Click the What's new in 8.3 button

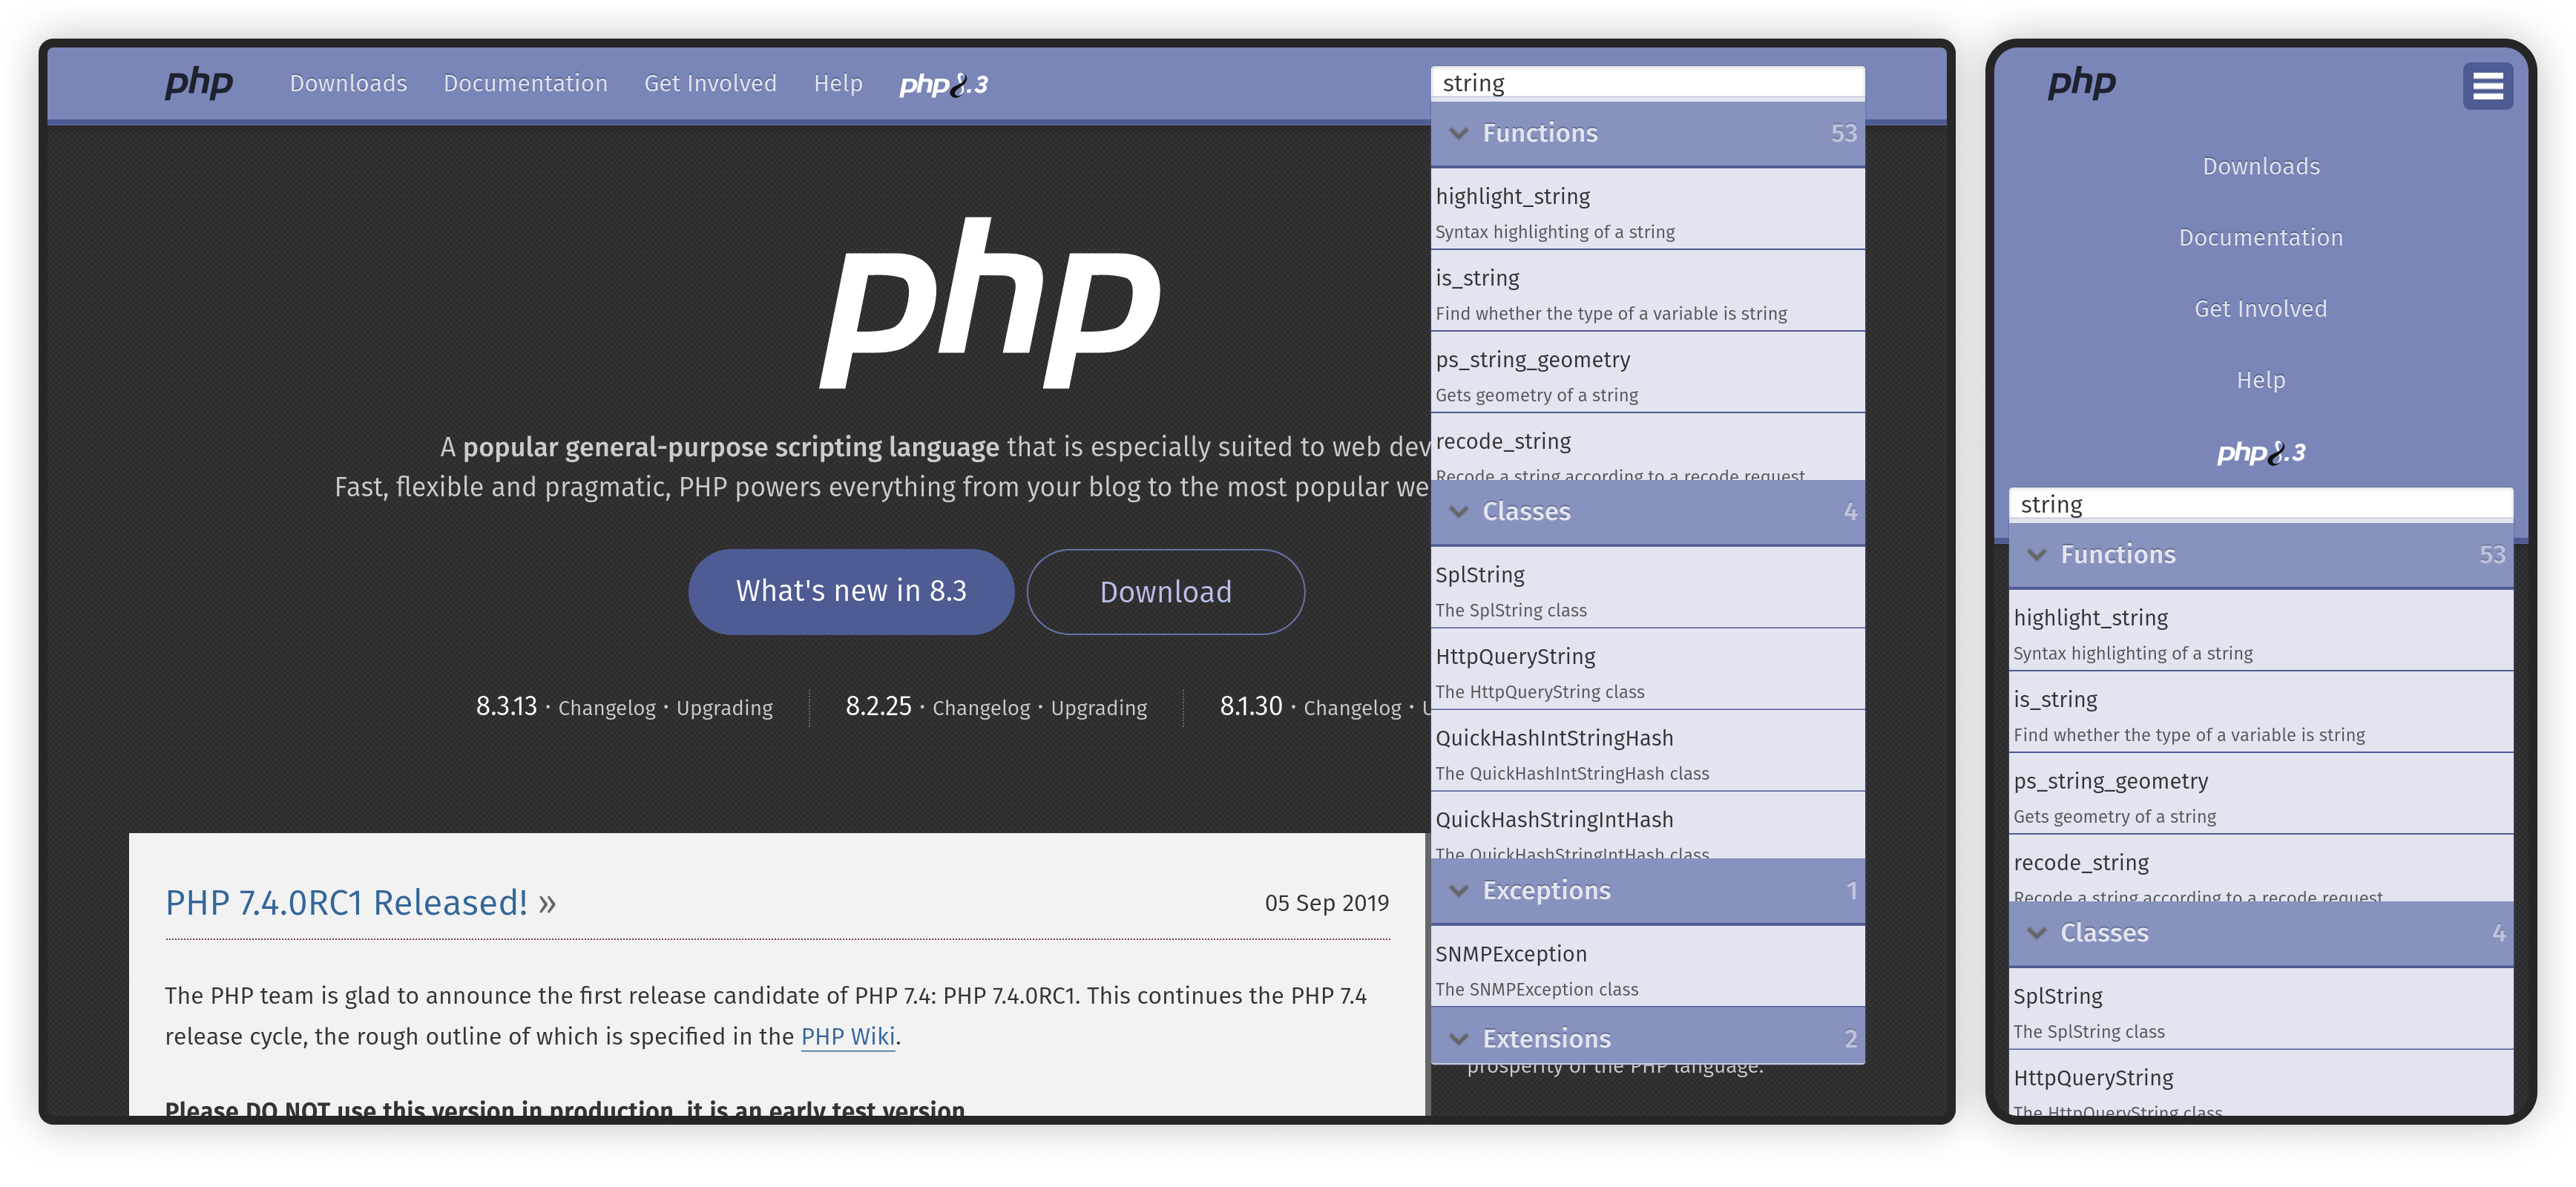tap(851, 592)
